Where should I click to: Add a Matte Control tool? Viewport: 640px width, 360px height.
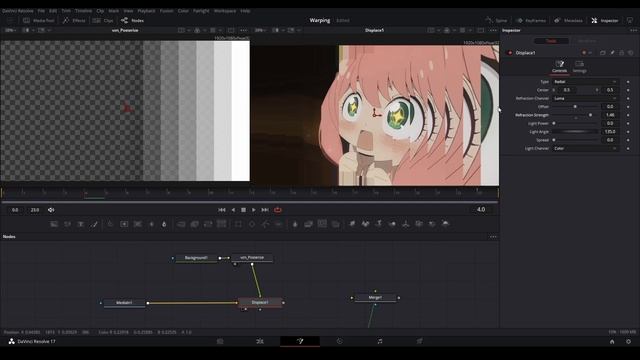(208, 224)
